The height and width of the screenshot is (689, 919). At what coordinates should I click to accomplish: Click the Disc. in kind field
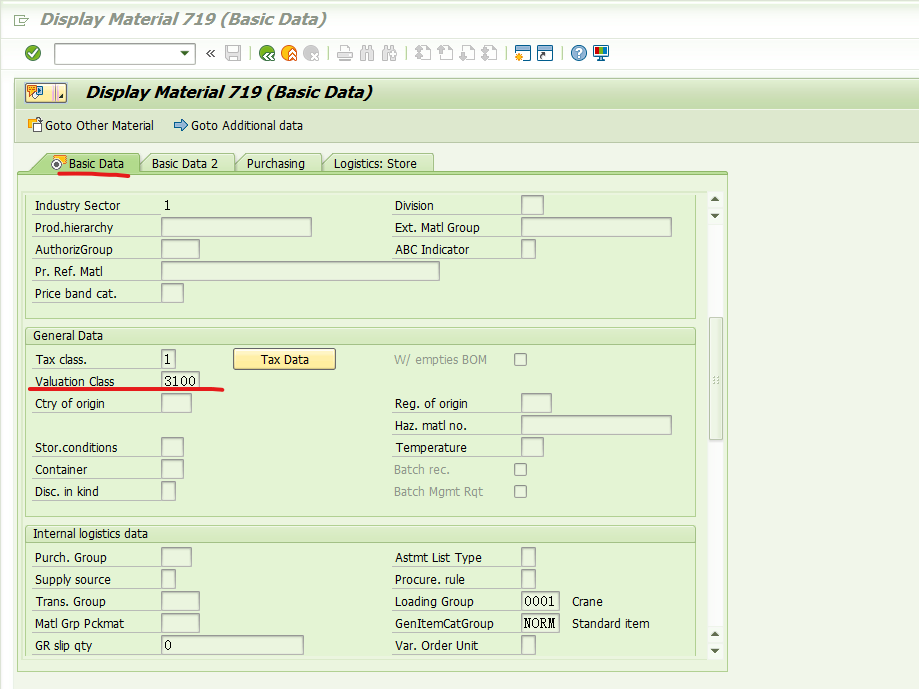[x=168, y=491]
